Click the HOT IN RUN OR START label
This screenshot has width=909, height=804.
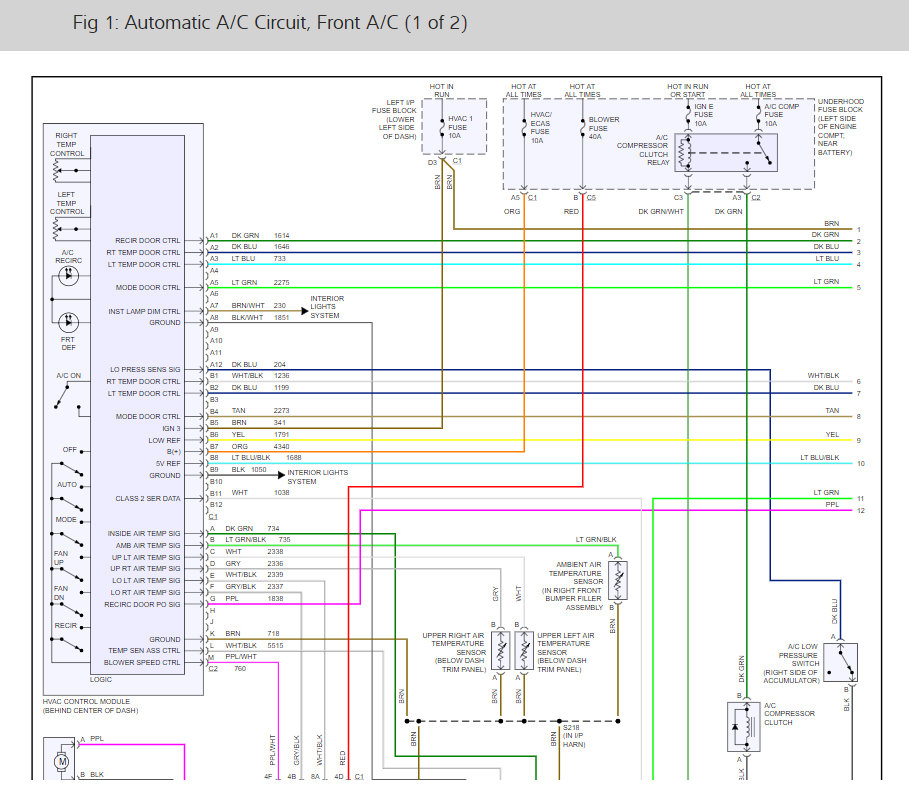[x=688, y=90]
